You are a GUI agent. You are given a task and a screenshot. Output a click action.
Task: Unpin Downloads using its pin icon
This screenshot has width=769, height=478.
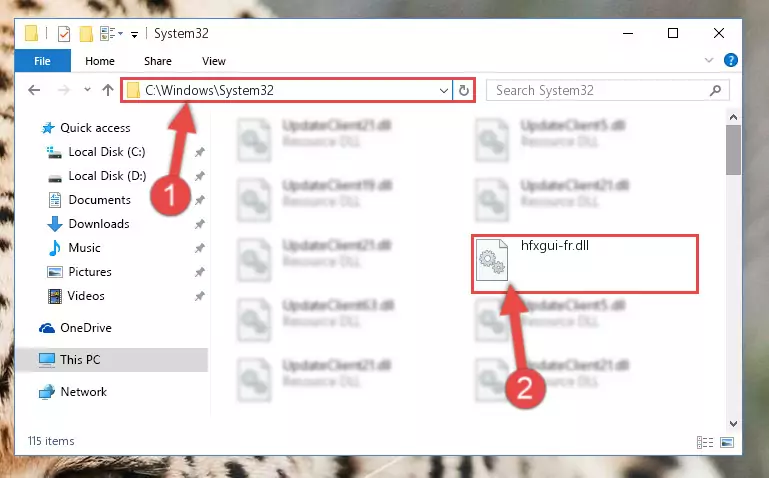tap(199, 224)
